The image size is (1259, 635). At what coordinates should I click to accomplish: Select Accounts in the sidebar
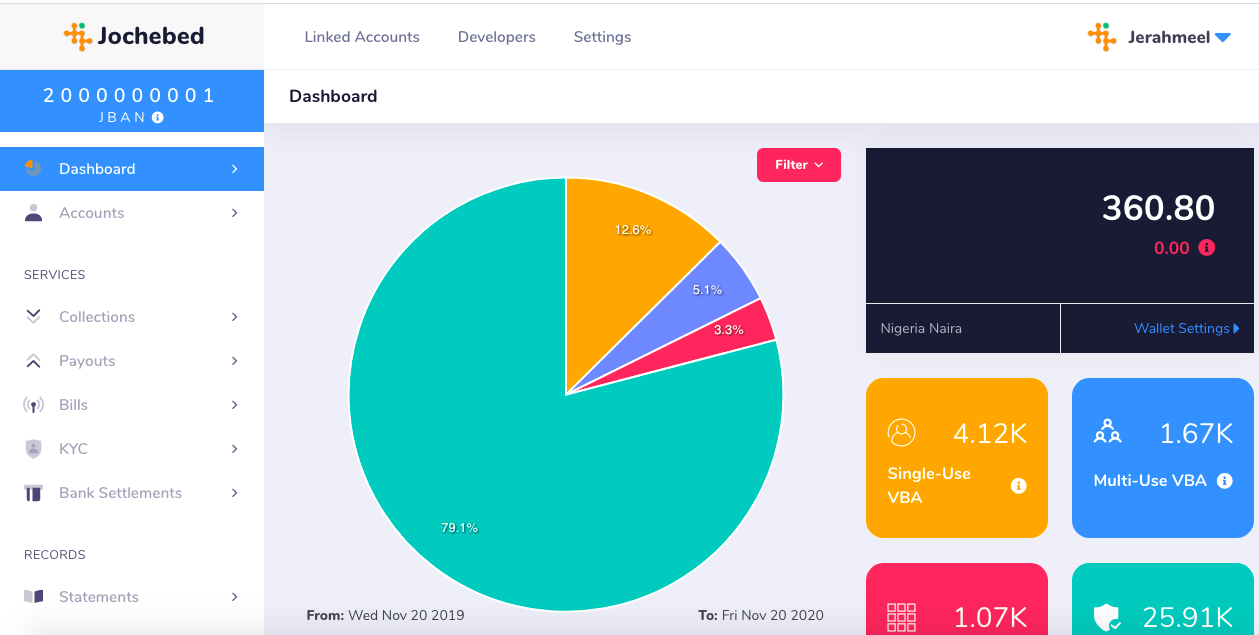click(132, 213)
